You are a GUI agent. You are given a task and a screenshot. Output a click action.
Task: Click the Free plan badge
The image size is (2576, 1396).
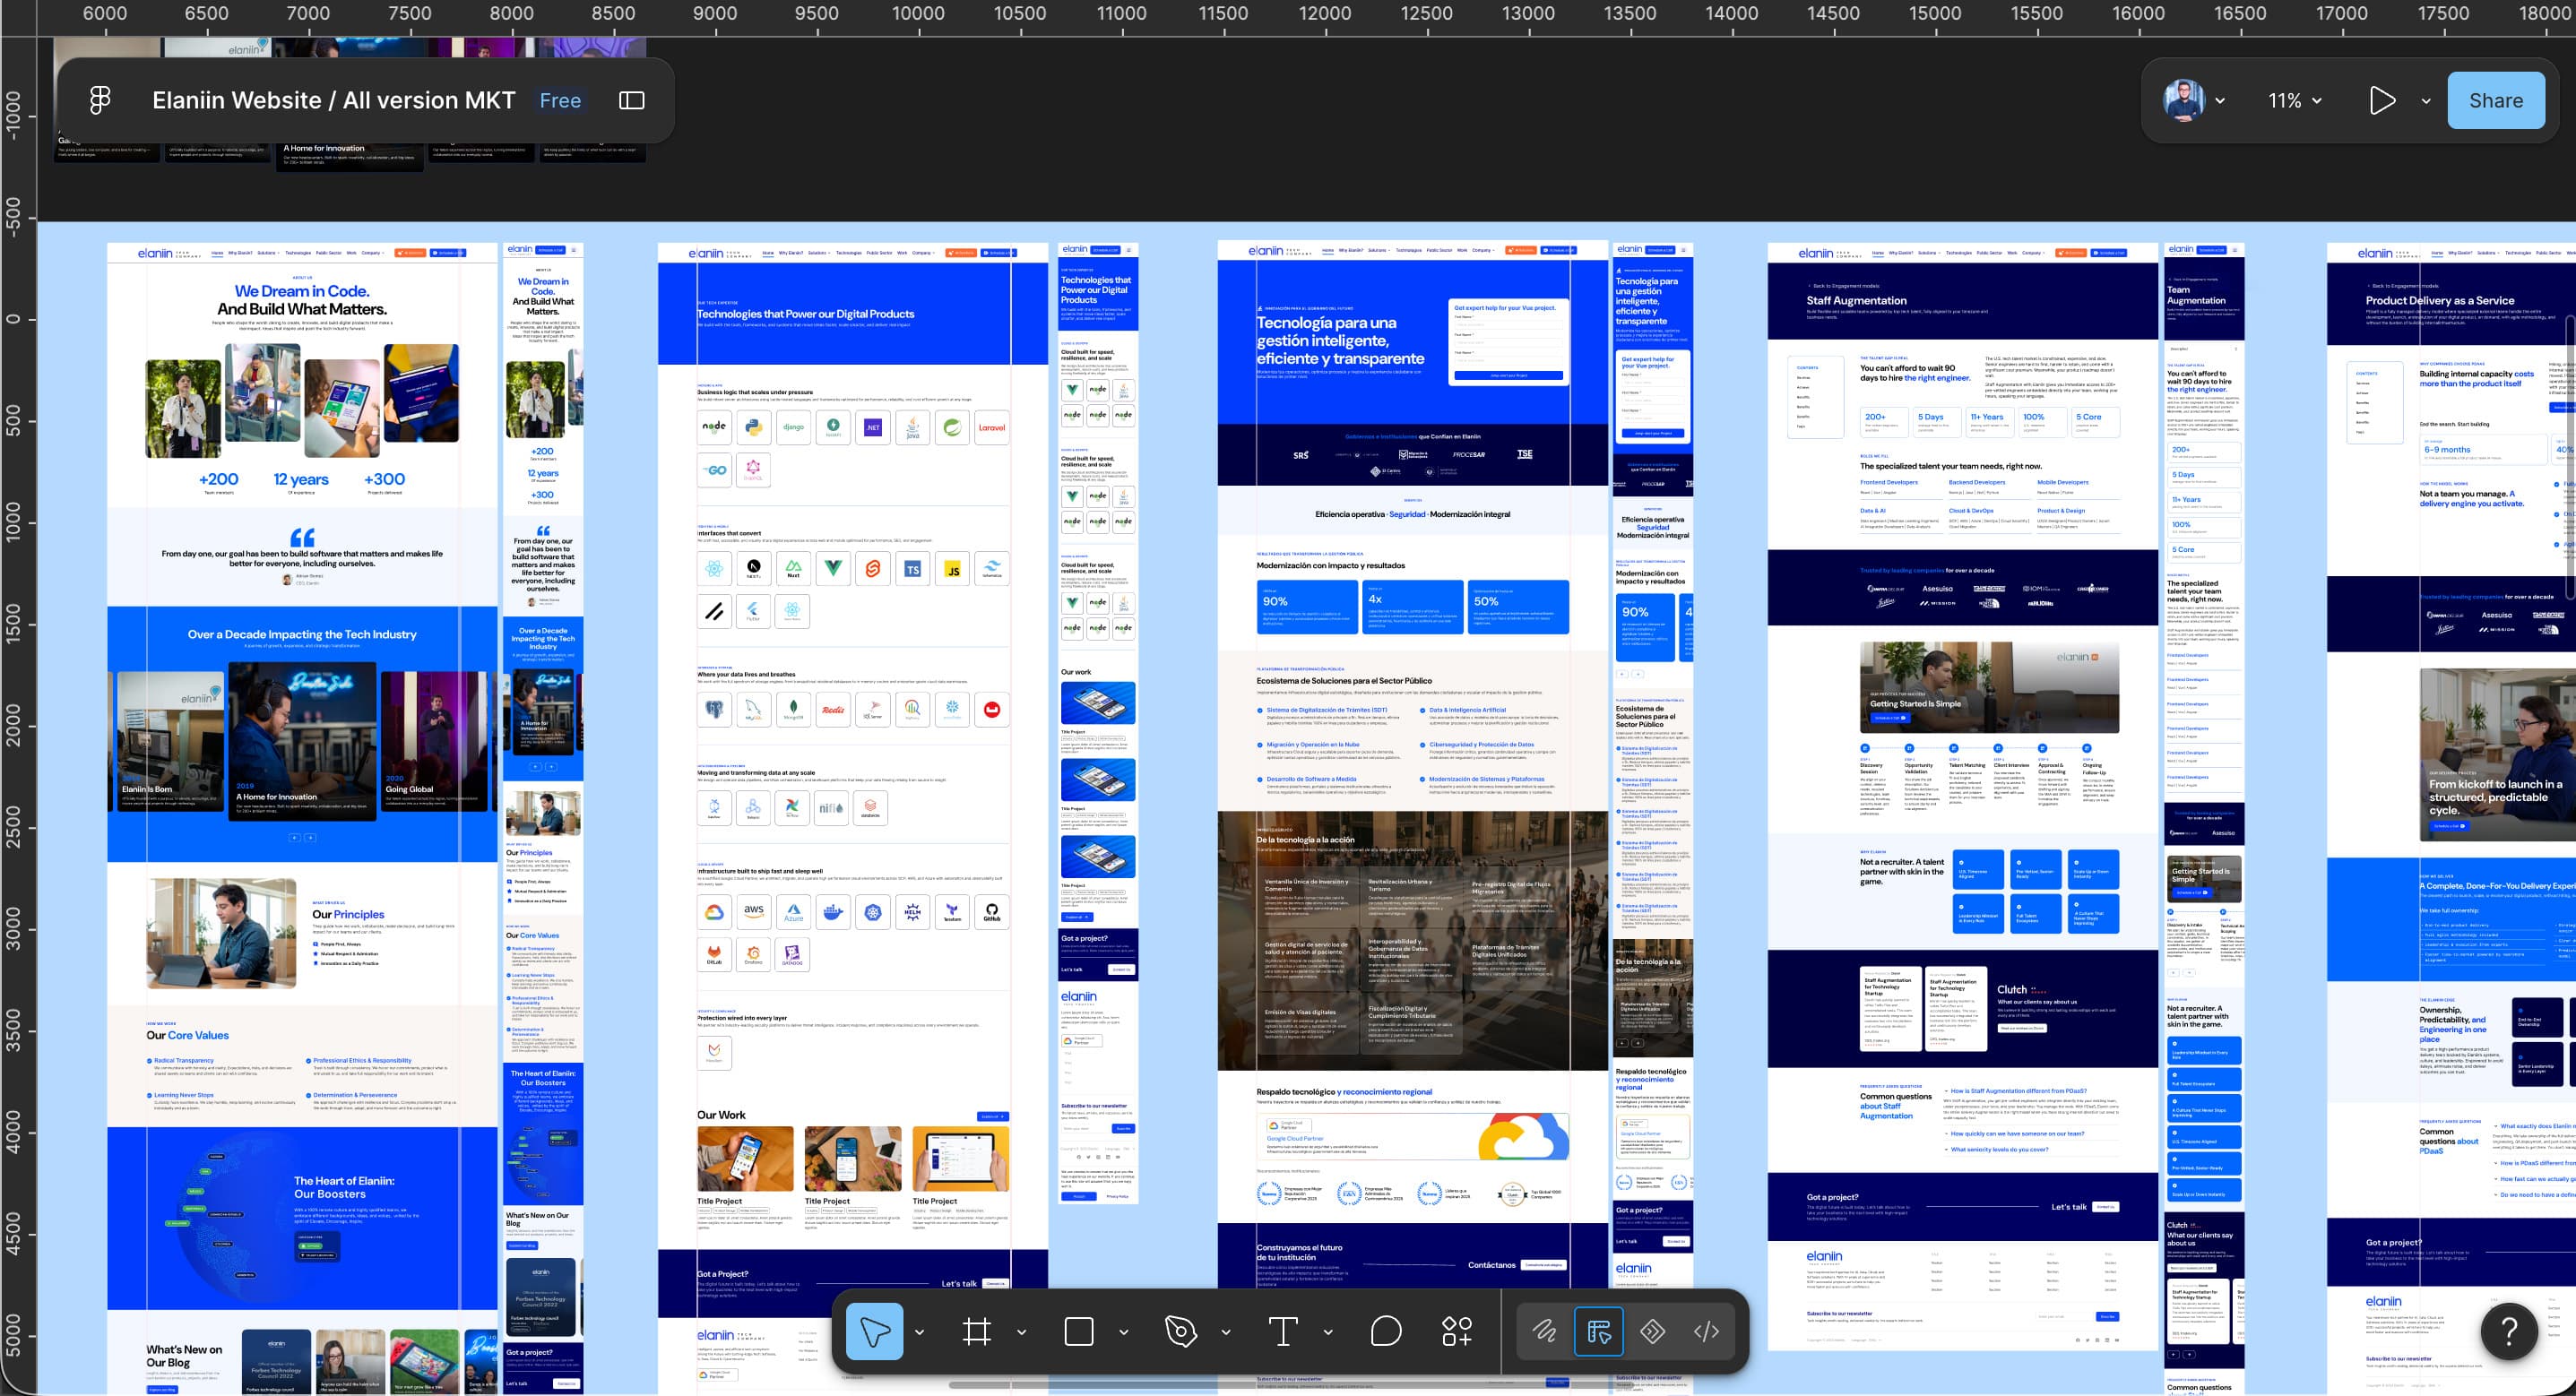[x=560, y=100]
